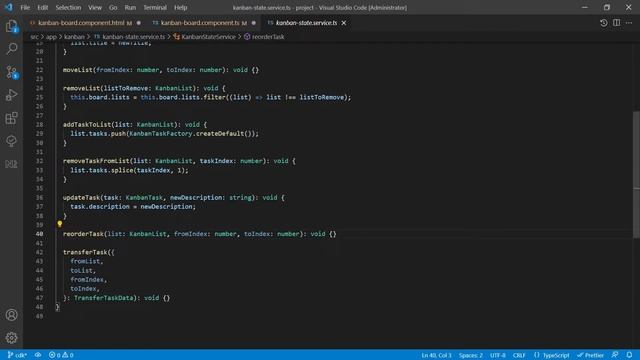This screenshot has height=360, width=640.
Task: Select the kanban-state.service.ts tab
Action: 306,23
